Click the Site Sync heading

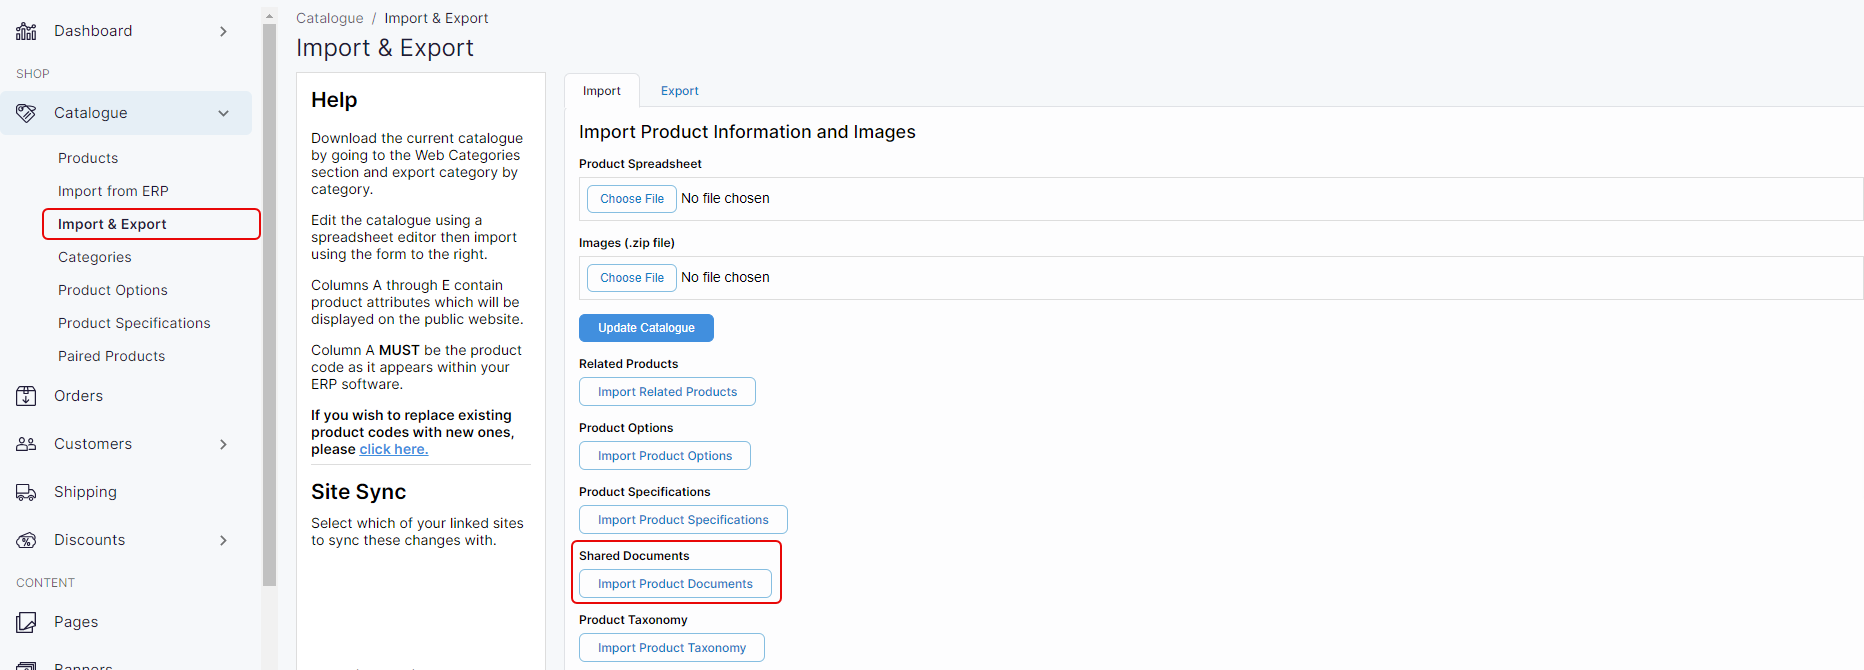point(358,492)
